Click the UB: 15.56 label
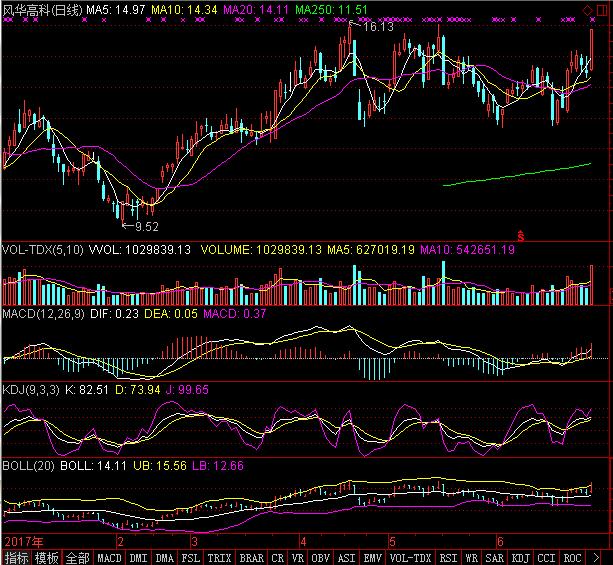Viewport: 613px width, 565px height. (x=160, y=466)
